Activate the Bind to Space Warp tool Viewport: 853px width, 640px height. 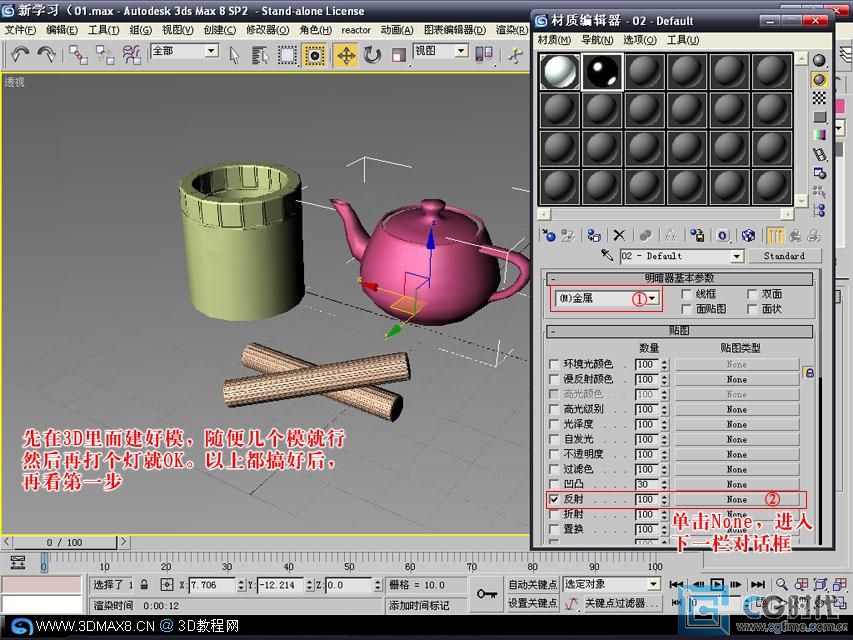pos(131,54)
